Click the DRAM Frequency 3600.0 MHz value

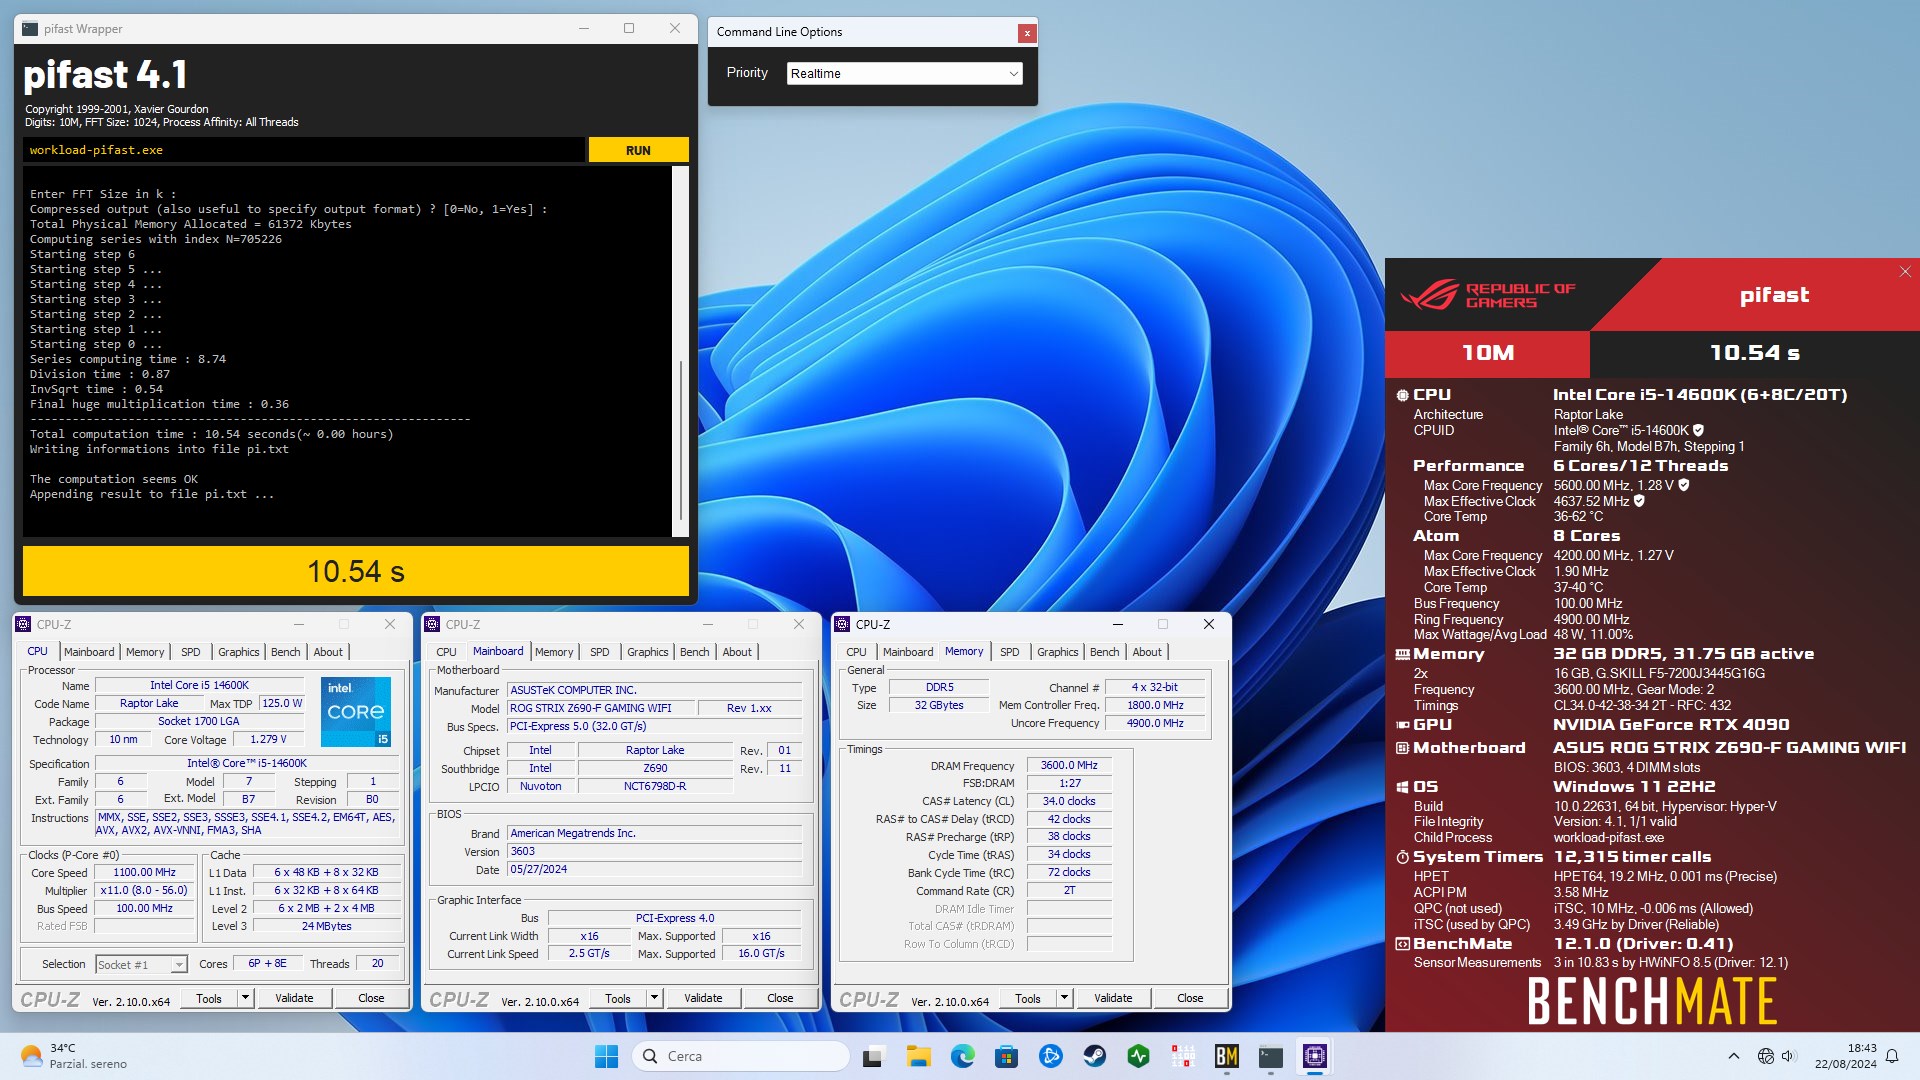pyautogui.click(x=1069, y=766)
